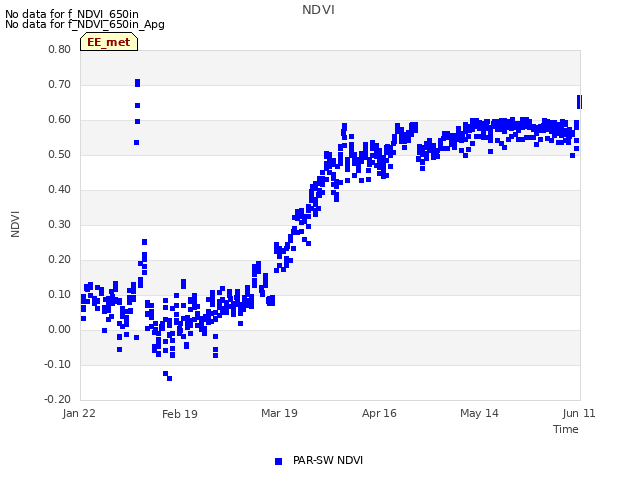Click the blue PAR-SW NDVI legend swatch
640x480 pixels.
[278, 461]
